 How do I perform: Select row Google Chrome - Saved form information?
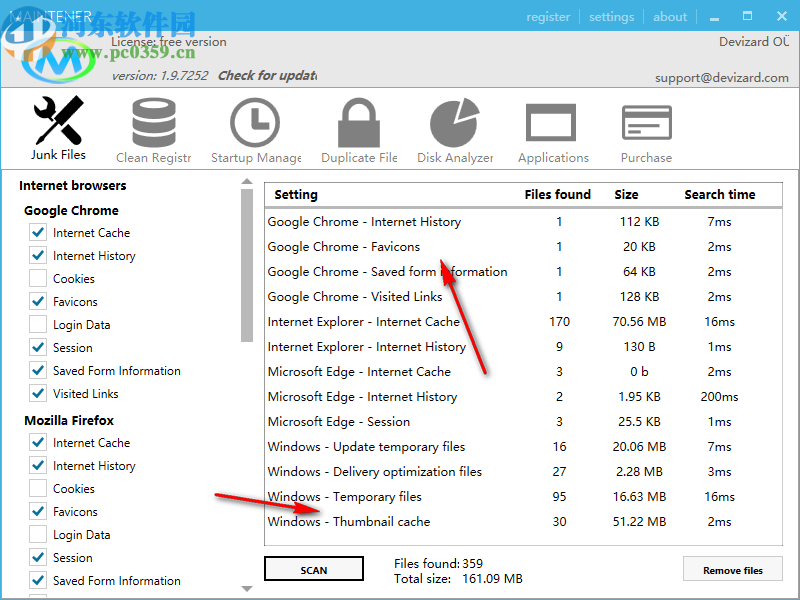523,272
